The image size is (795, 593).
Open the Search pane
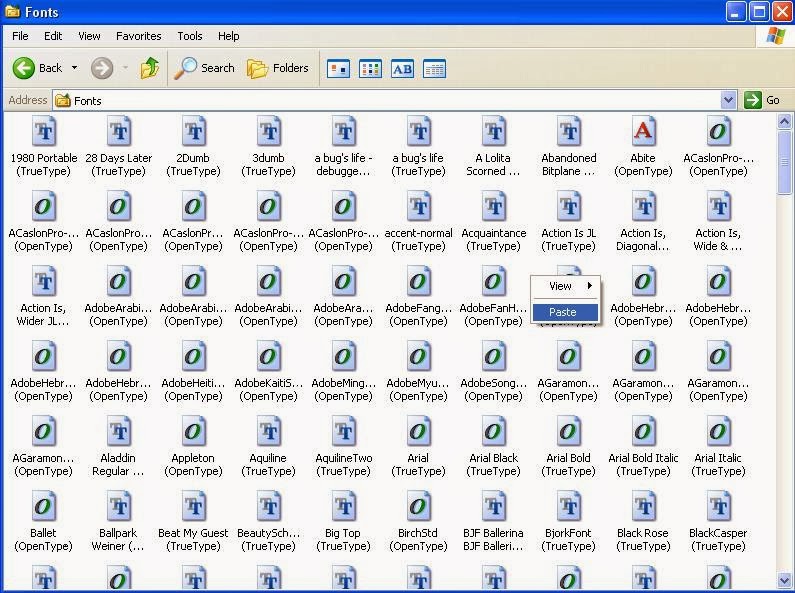204,68
